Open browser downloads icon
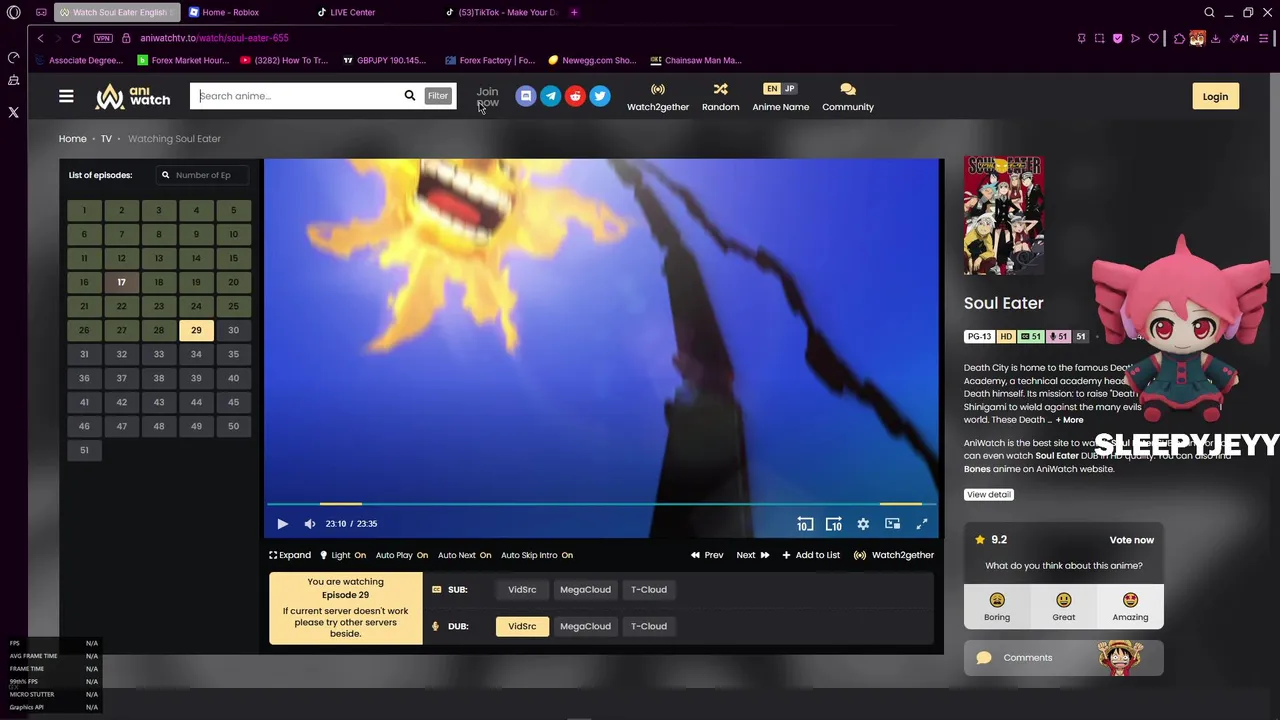 (x=1218, y=38)
